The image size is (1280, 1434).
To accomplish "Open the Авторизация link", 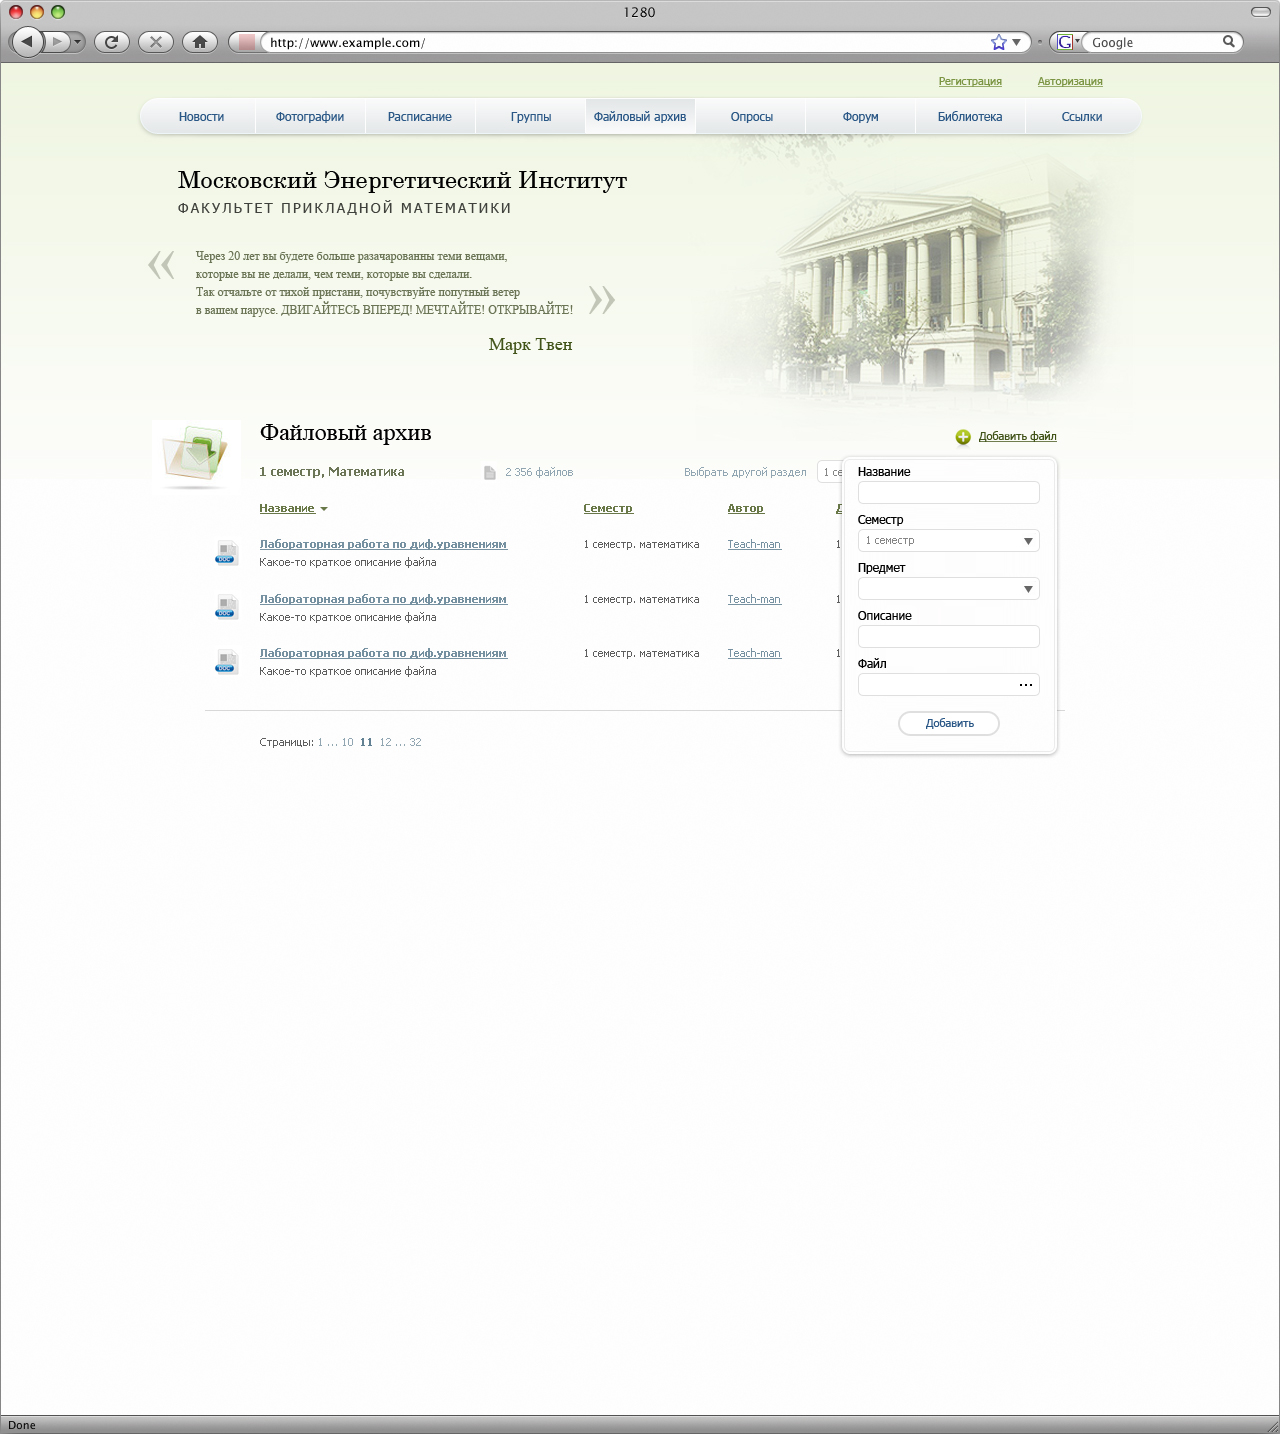I will click(x=1070, y=82).
